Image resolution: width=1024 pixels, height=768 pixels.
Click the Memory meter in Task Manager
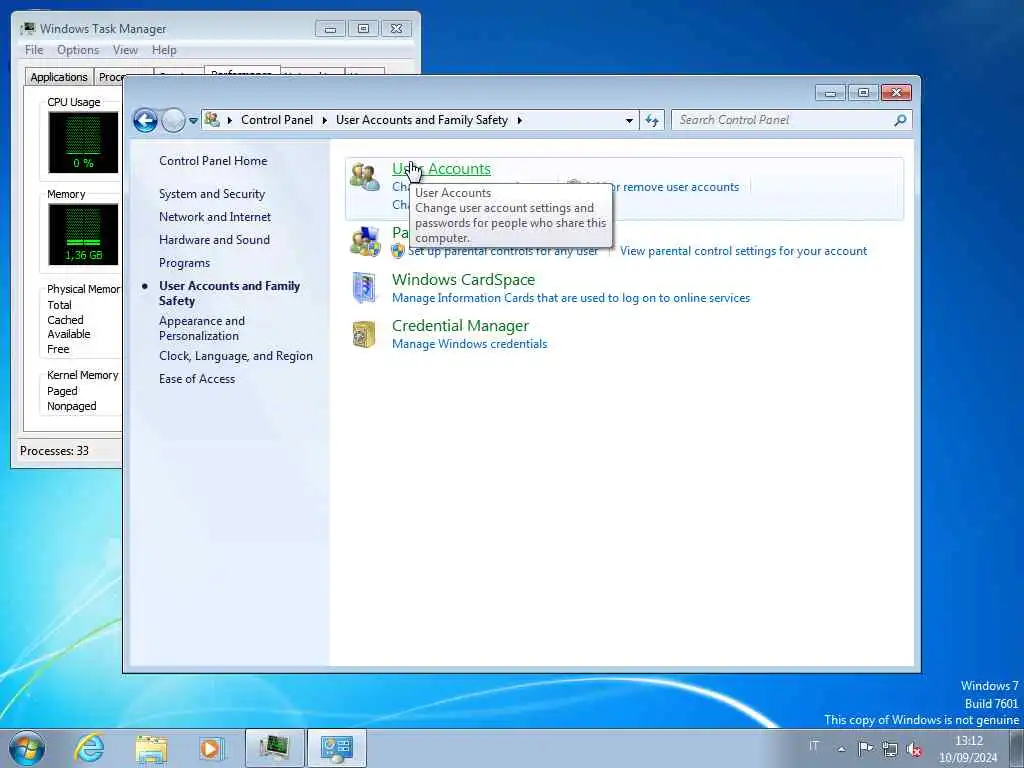pyautogui.click(x=83, y=234)
